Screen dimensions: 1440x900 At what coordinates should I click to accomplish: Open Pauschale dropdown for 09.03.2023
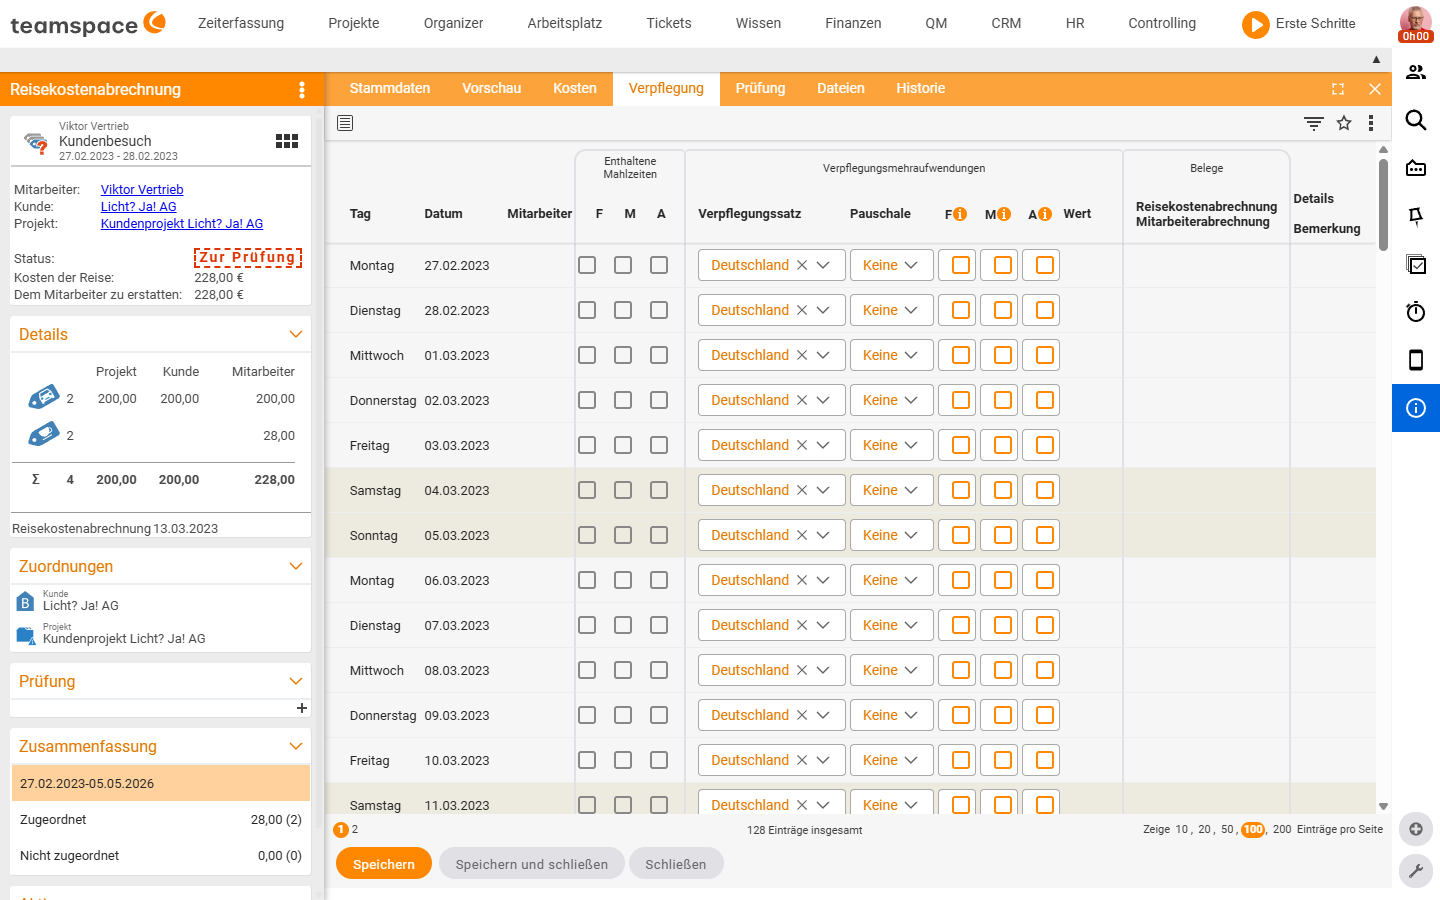pyautogui.click(x=891, y=715)
